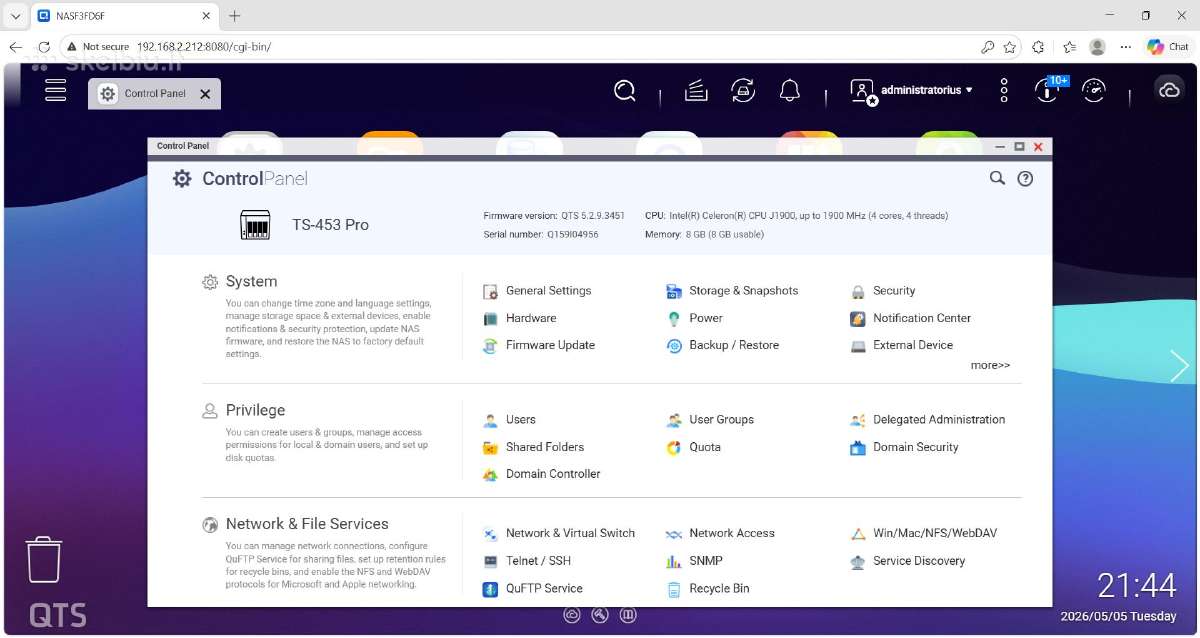Click the SNMP icon

pos(674,562)
